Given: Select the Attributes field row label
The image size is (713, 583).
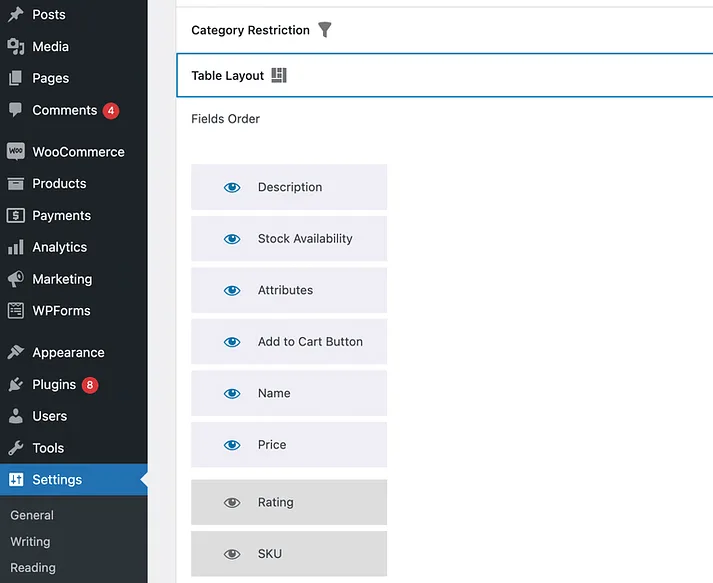Looking at the screenshot, I should tap(286, 290).
